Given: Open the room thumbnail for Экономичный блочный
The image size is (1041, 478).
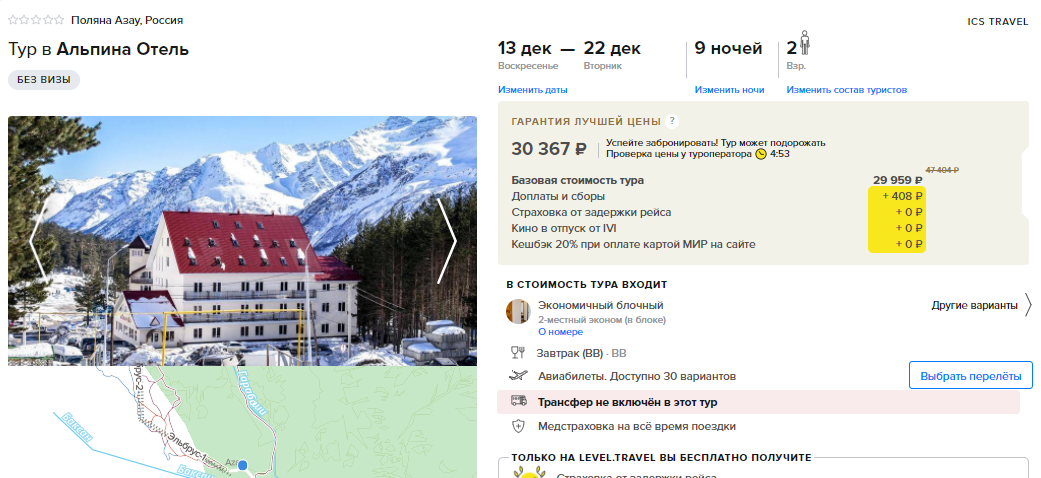Looking at the screenshot, I should 518,311.
